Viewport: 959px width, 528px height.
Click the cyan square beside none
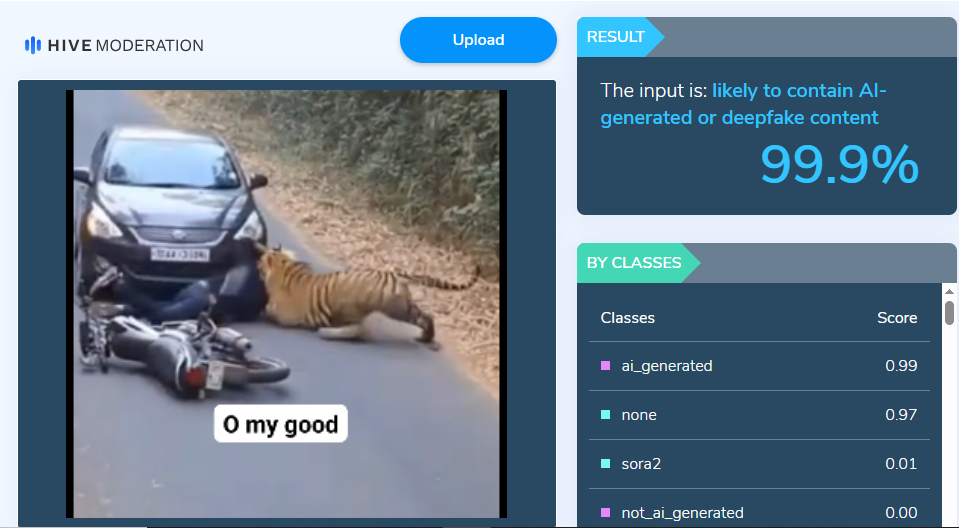(x=605, y=415)
